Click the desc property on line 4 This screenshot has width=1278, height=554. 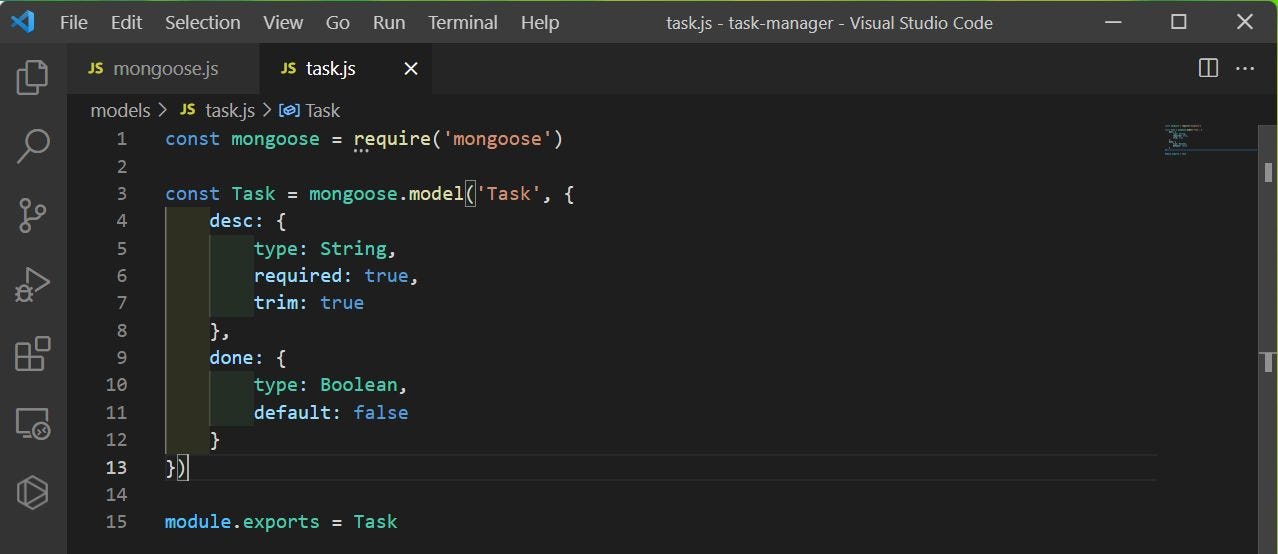pyautogui.click(x=231, y=221)
